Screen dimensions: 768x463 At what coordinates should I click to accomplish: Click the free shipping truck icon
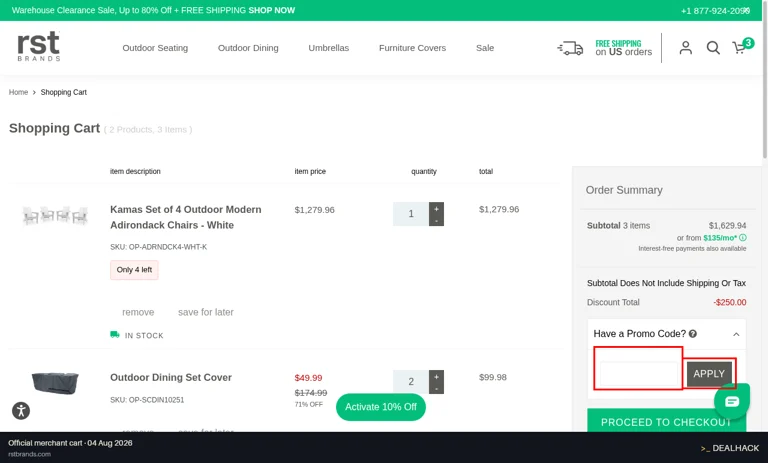click(570, 48)
